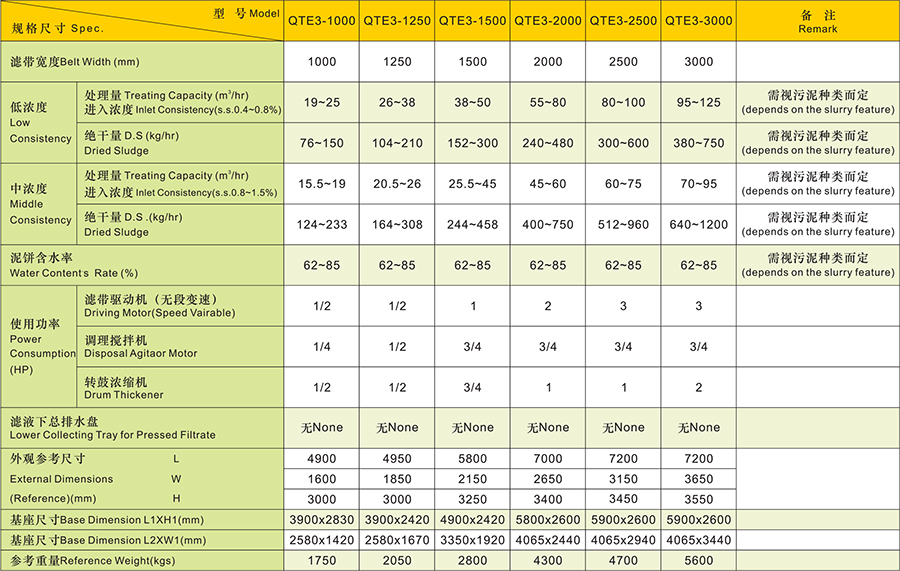Select the 5600 reference weight cell

pos(698,561)
